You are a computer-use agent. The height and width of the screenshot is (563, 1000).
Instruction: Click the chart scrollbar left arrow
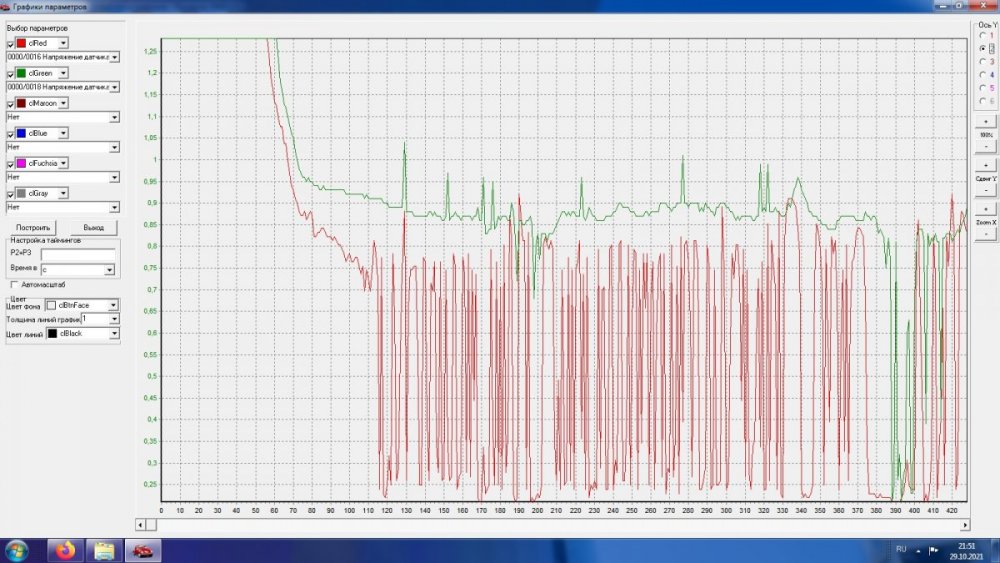click(140, 525)
